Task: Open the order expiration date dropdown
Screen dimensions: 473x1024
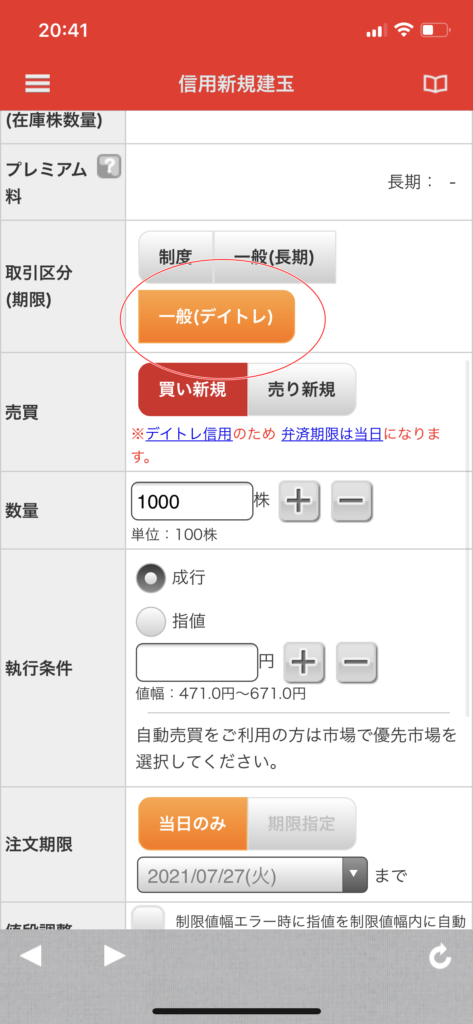Action: (252, 874)
